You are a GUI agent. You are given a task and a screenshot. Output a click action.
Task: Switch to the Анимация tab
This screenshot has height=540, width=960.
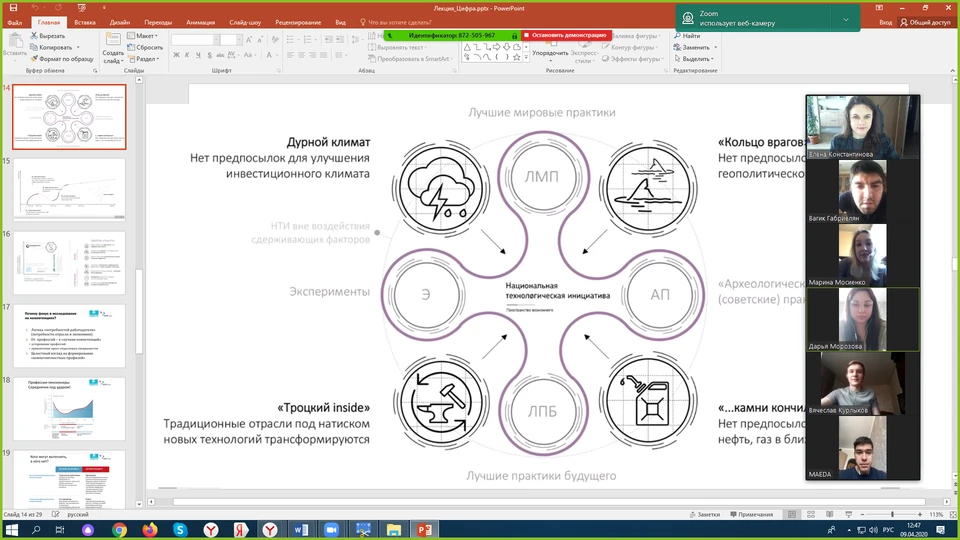click(x=201, y=22)
